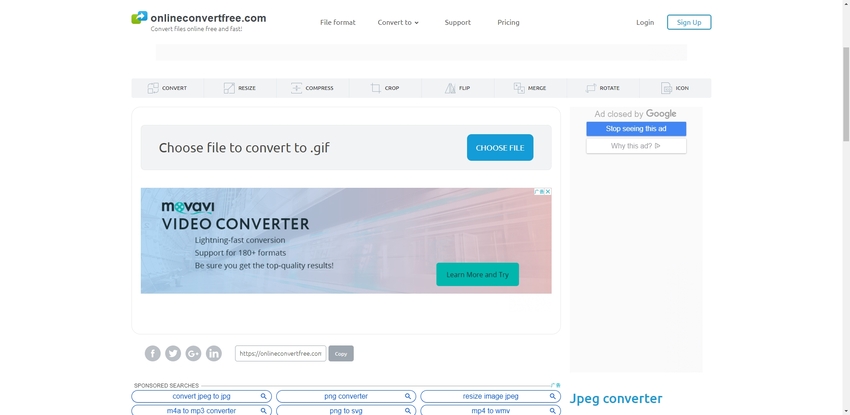The image size is (850, 415).
Task: Open the Convert tool icon
Action: coord(153,88)
